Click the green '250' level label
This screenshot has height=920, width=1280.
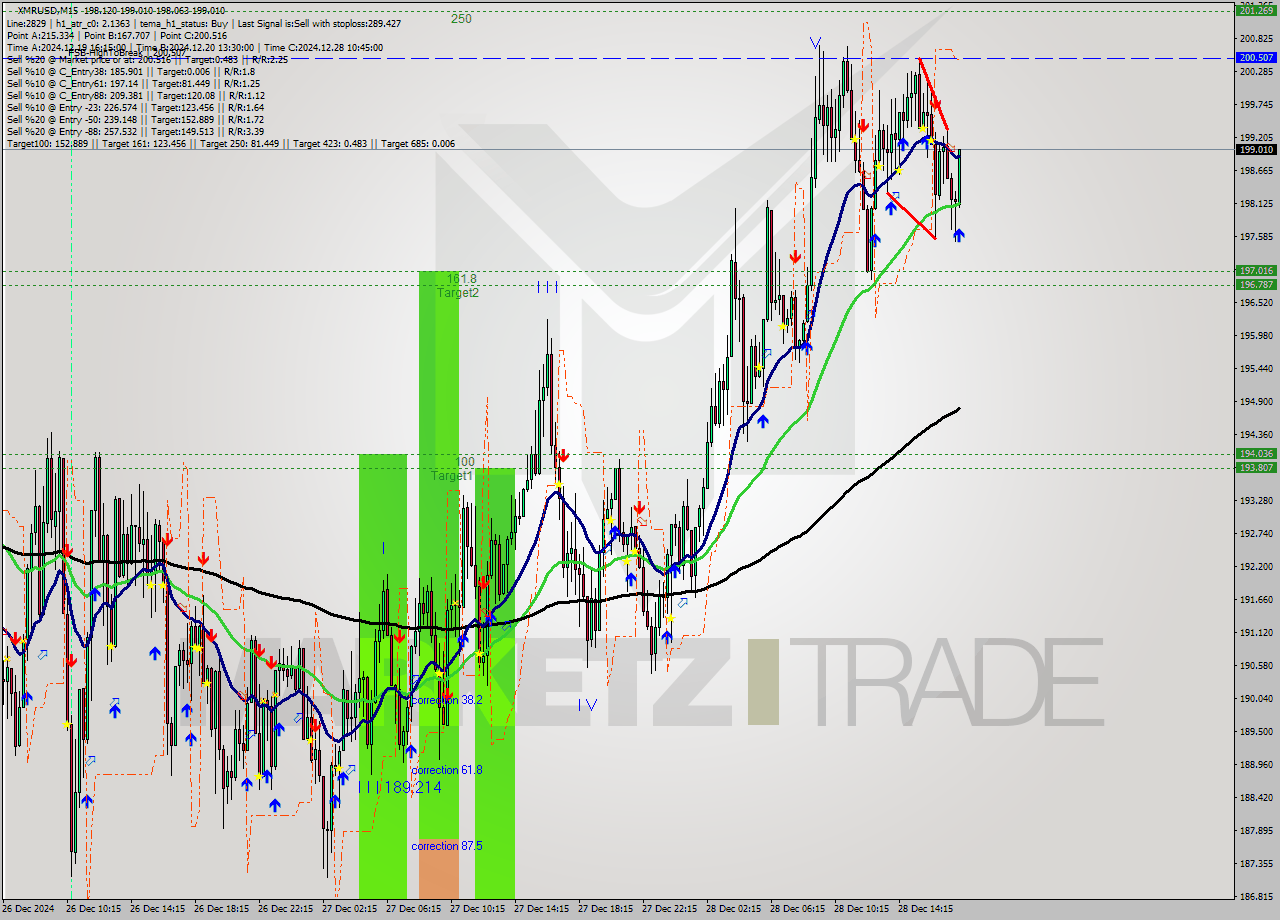pyautogui.click(x=461, y=18)
